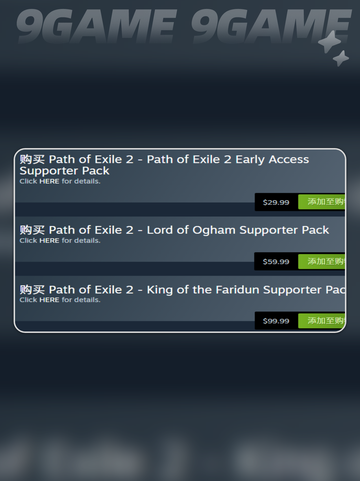
Task: Click the dark bar left of $99.99
Action: point(135,325)
